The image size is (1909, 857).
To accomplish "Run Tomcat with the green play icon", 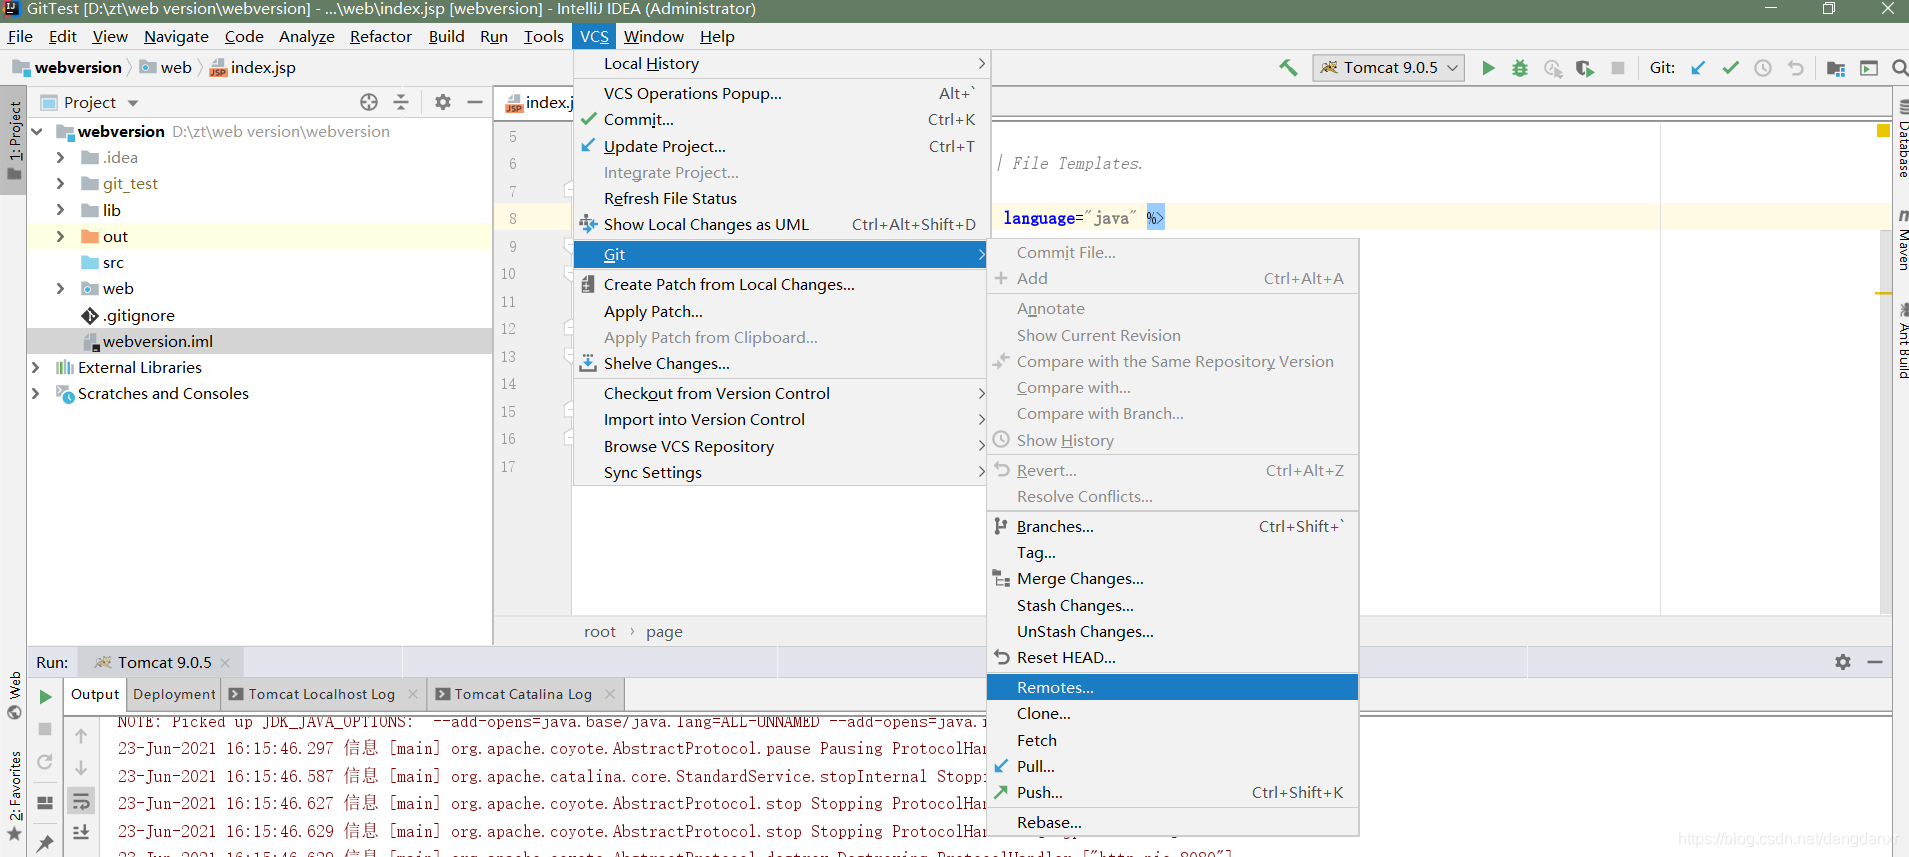I will tap(1488, 68).
